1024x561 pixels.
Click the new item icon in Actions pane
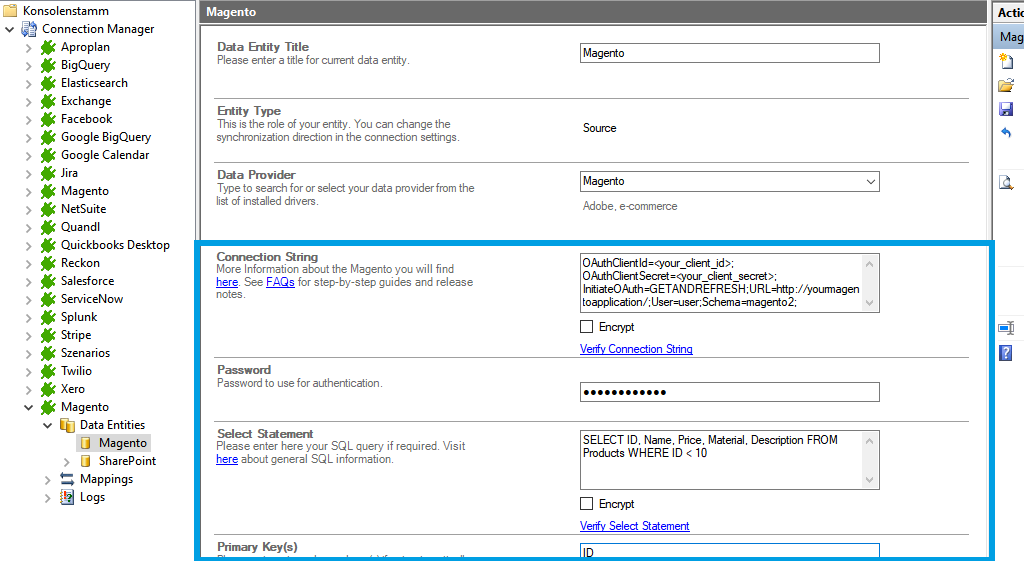tap(1006, 61)
